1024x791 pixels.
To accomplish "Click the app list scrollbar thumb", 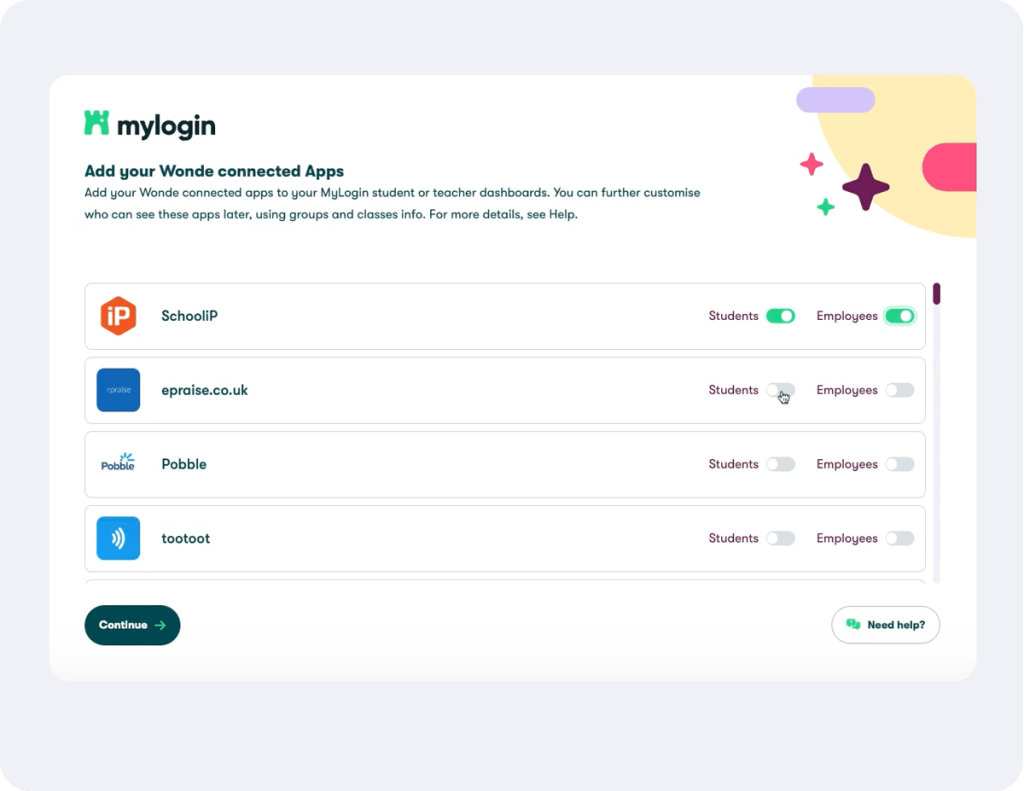I will (x=936, y=294).
